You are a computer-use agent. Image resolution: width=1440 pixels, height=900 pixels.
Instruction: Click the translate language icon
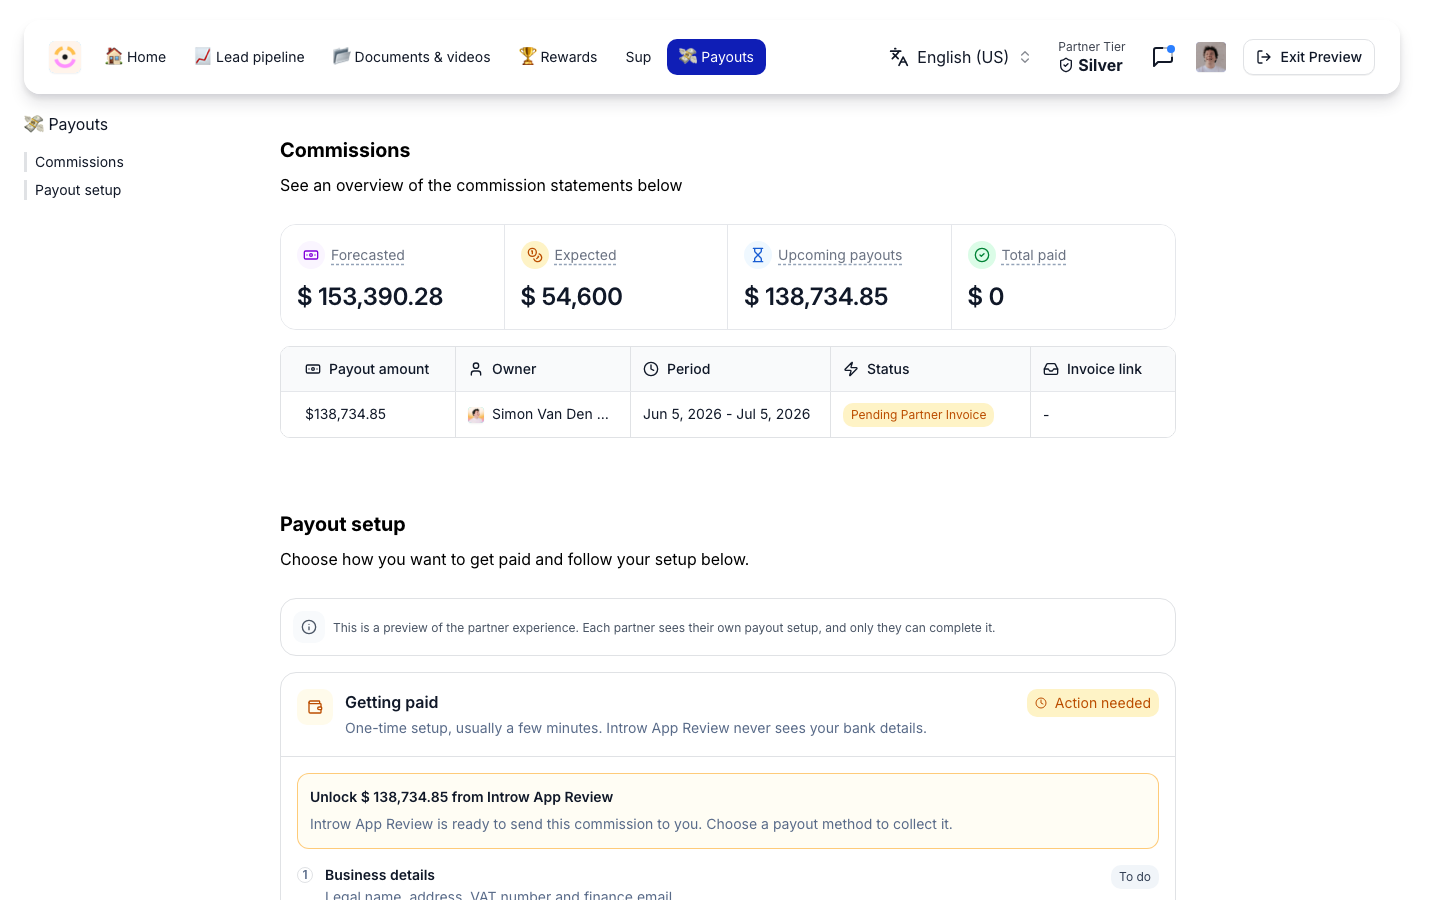(899, 57)
